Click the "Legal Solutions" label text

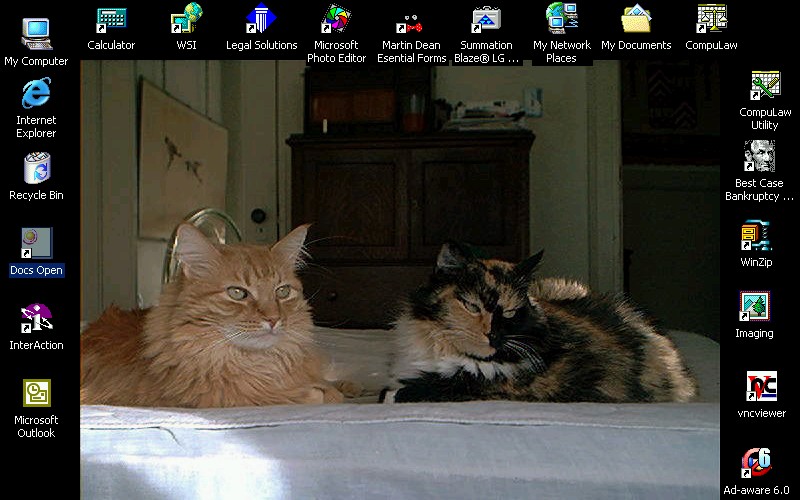click(x=261, y=45)
